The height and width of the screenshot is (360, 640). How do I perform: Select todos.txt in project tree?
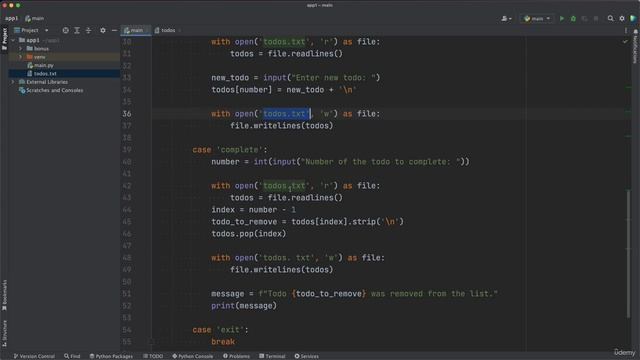coord(42,73)
